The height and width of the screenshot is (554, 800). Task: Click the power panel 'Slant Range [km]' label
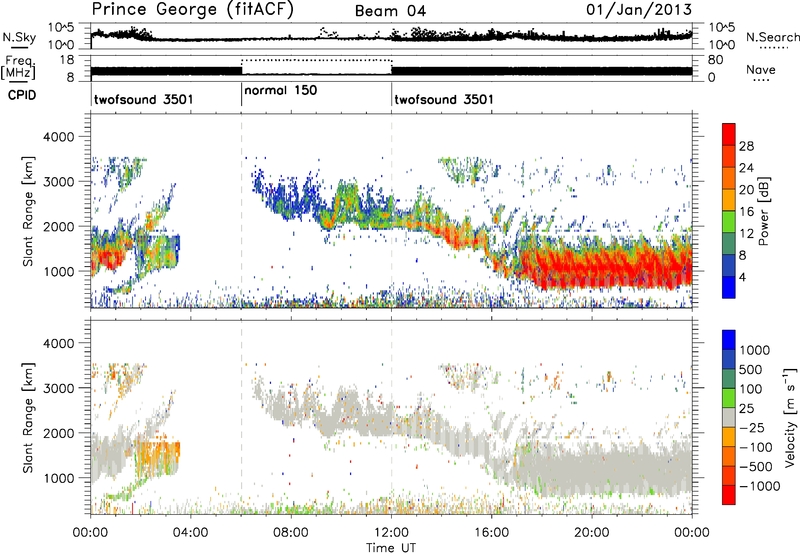click(28, 211)
